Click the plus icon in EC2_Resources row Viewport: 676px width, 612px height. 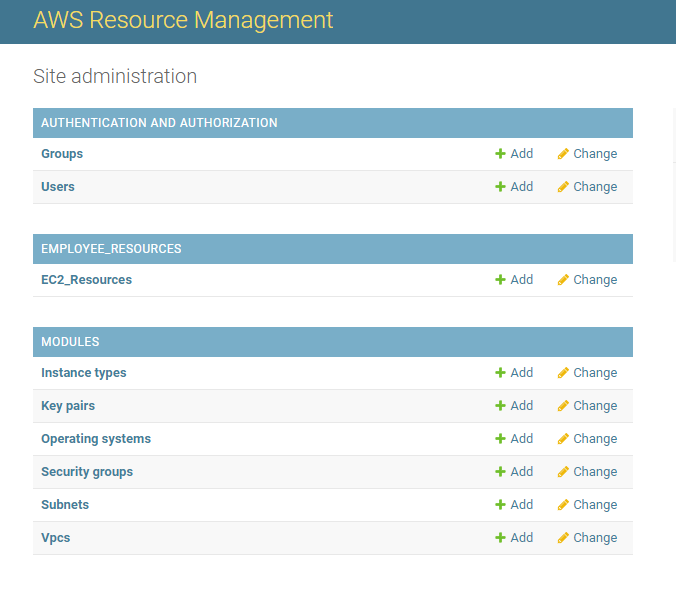[500, 280]
